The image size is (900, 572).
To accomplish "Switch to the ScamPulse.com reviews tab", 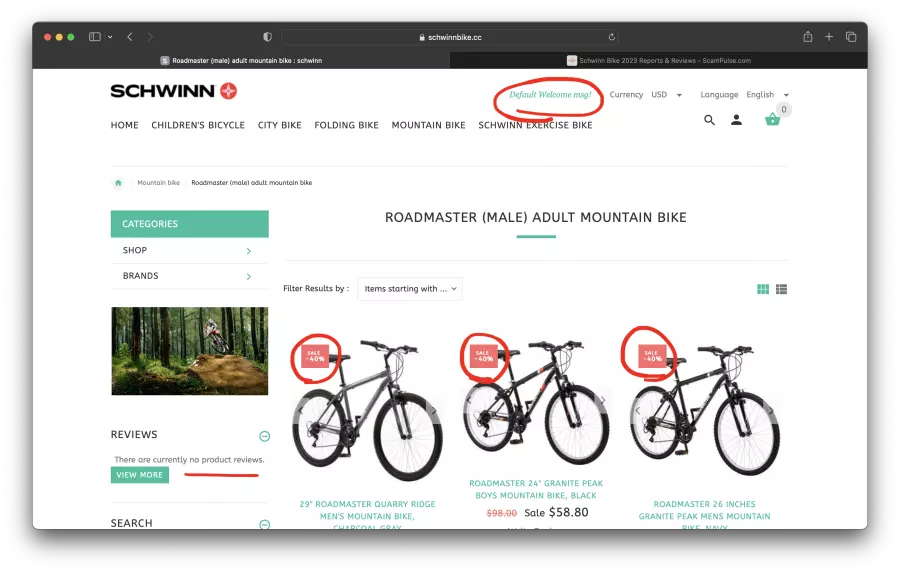I will pos(658,60).
